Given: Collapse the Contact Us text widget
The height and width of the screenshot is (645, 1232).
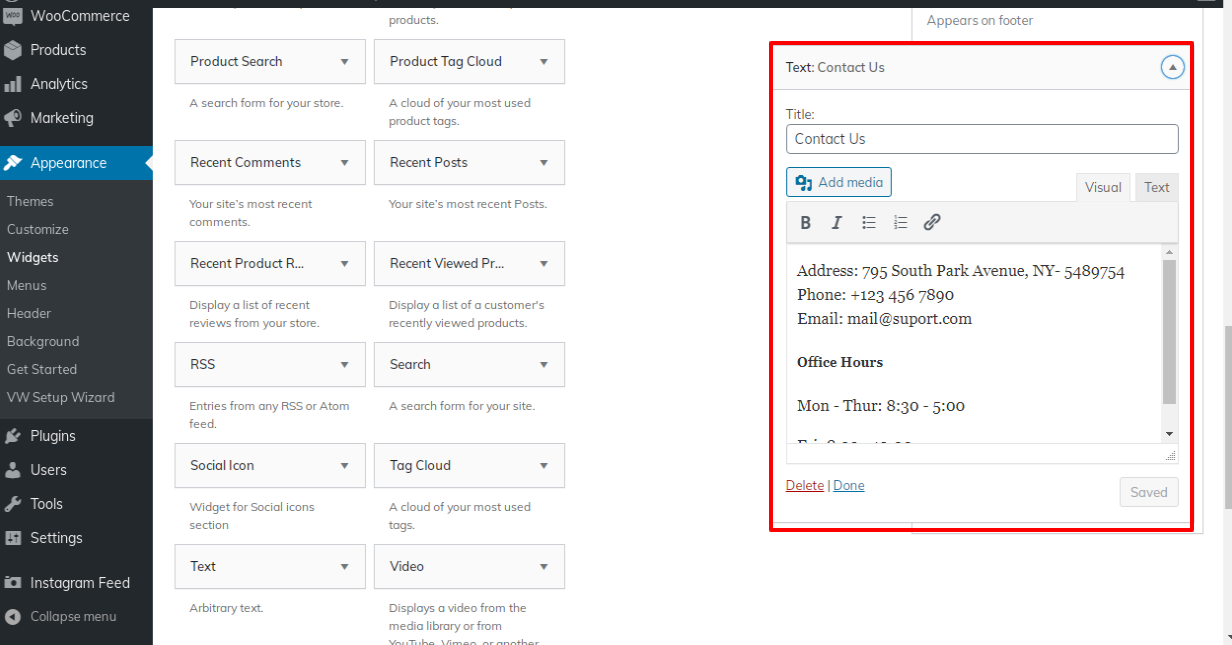Looking at the screenshot, I should coord(1172,68).
